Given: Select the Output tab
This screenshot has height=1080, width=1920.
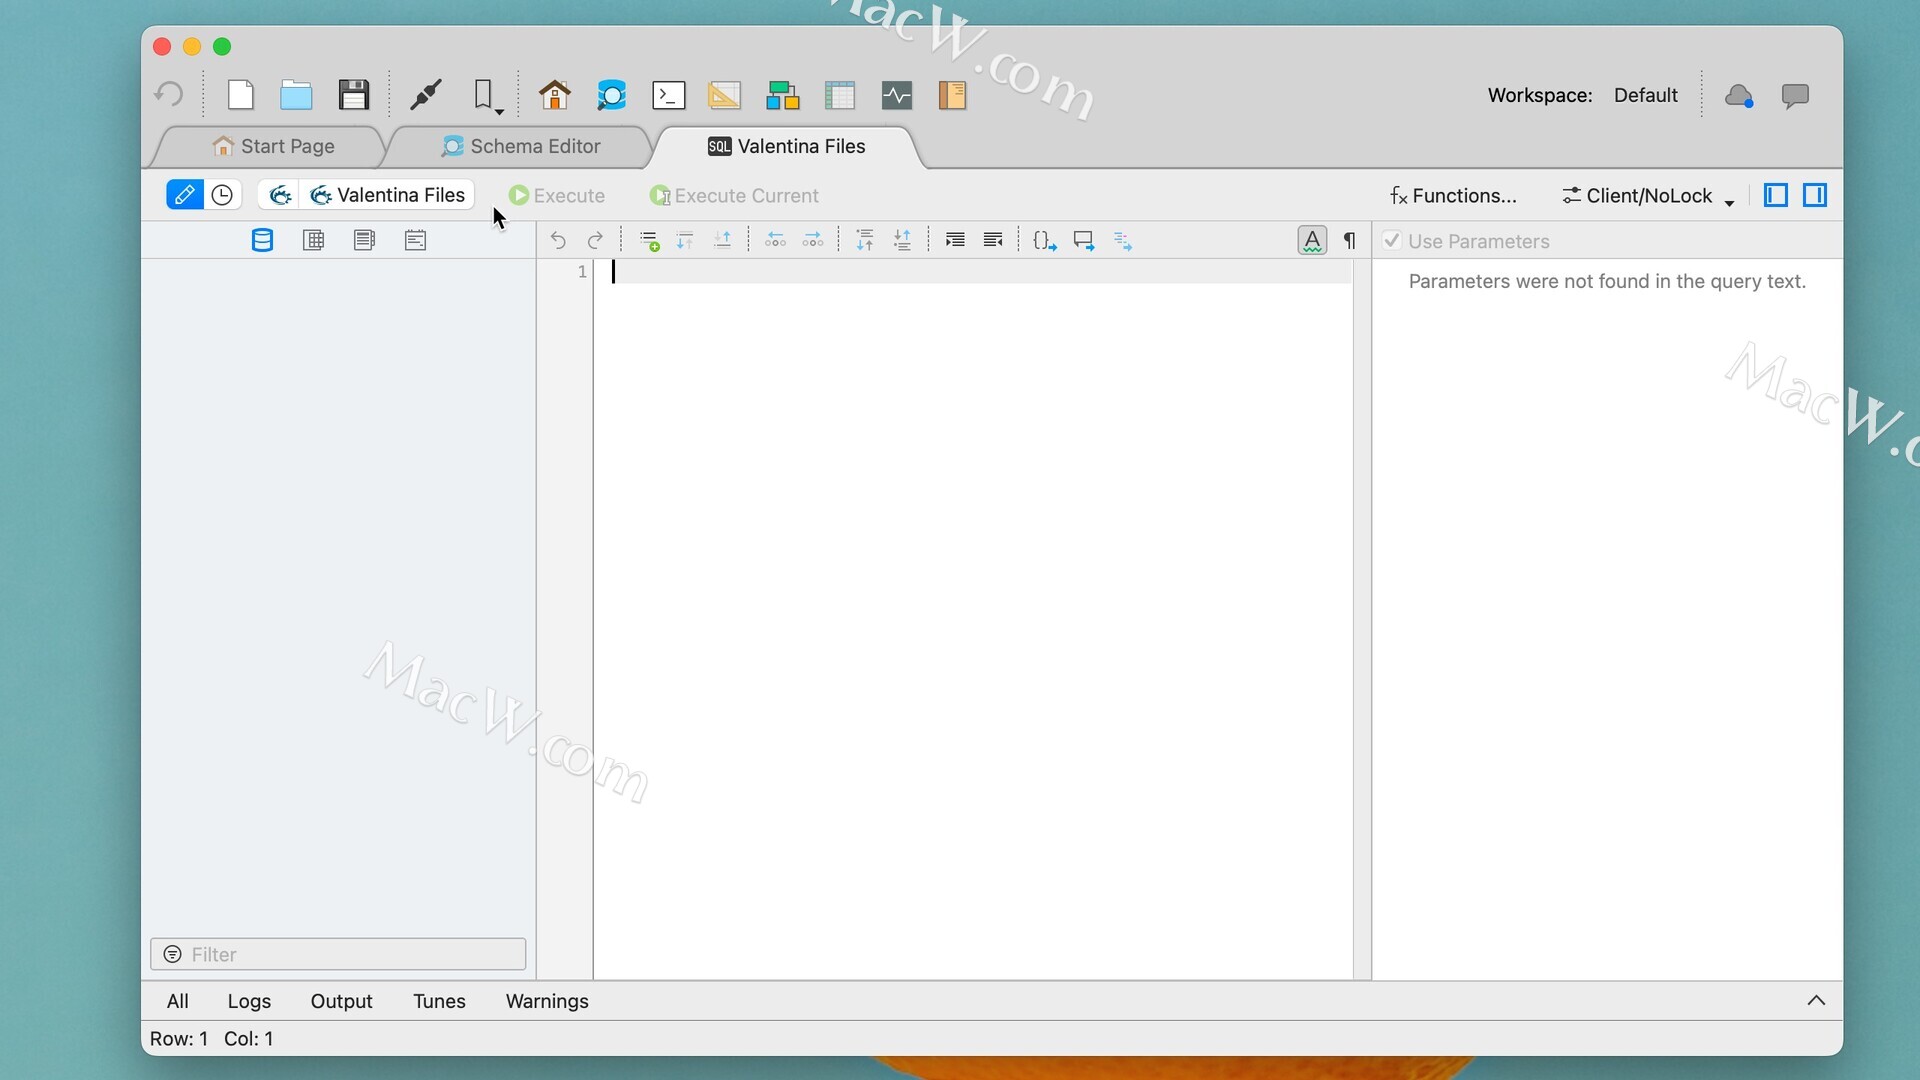Looking at the screenshot, I should pos(341,1001).
